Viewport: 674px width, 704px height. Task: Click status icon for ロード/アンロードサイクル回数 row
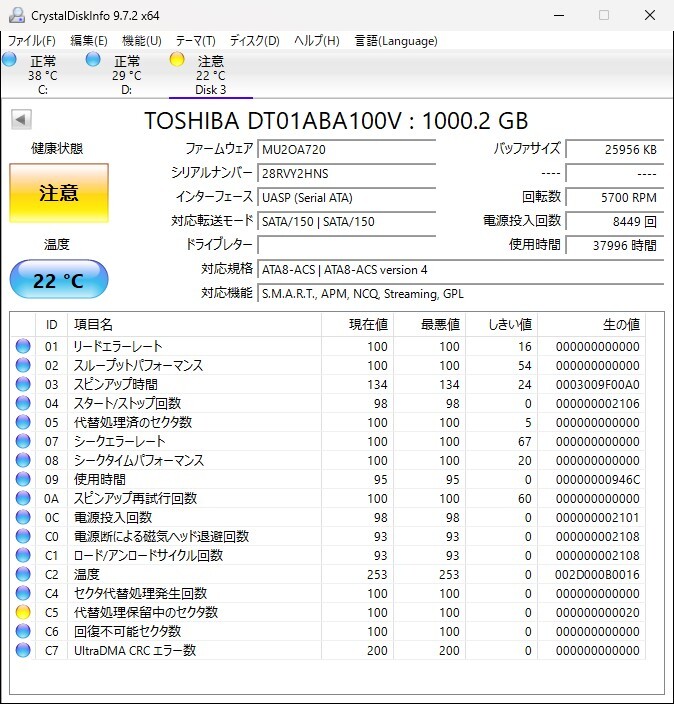pos(23,555)
